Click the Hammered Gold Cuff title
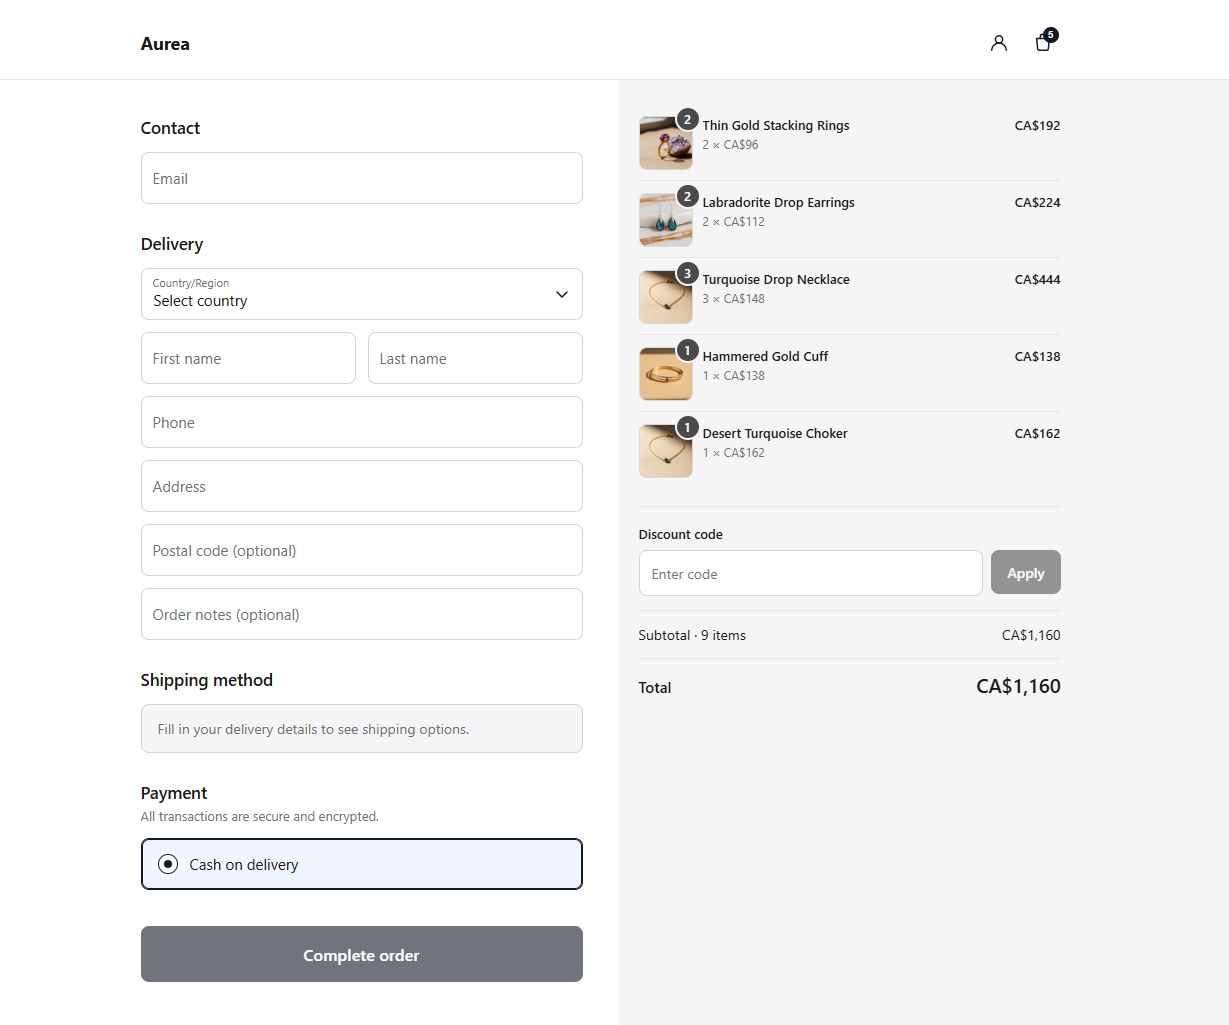Screen dimensions: 1229x1025 click(x=765, y=356)
